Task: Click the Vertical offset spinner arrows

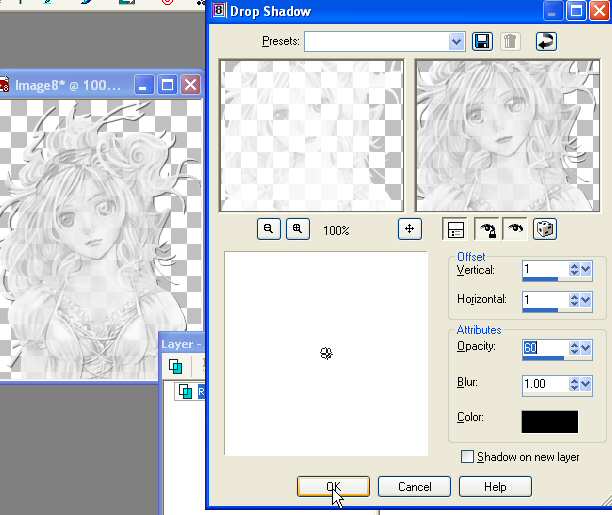Action: pos(574,269)
